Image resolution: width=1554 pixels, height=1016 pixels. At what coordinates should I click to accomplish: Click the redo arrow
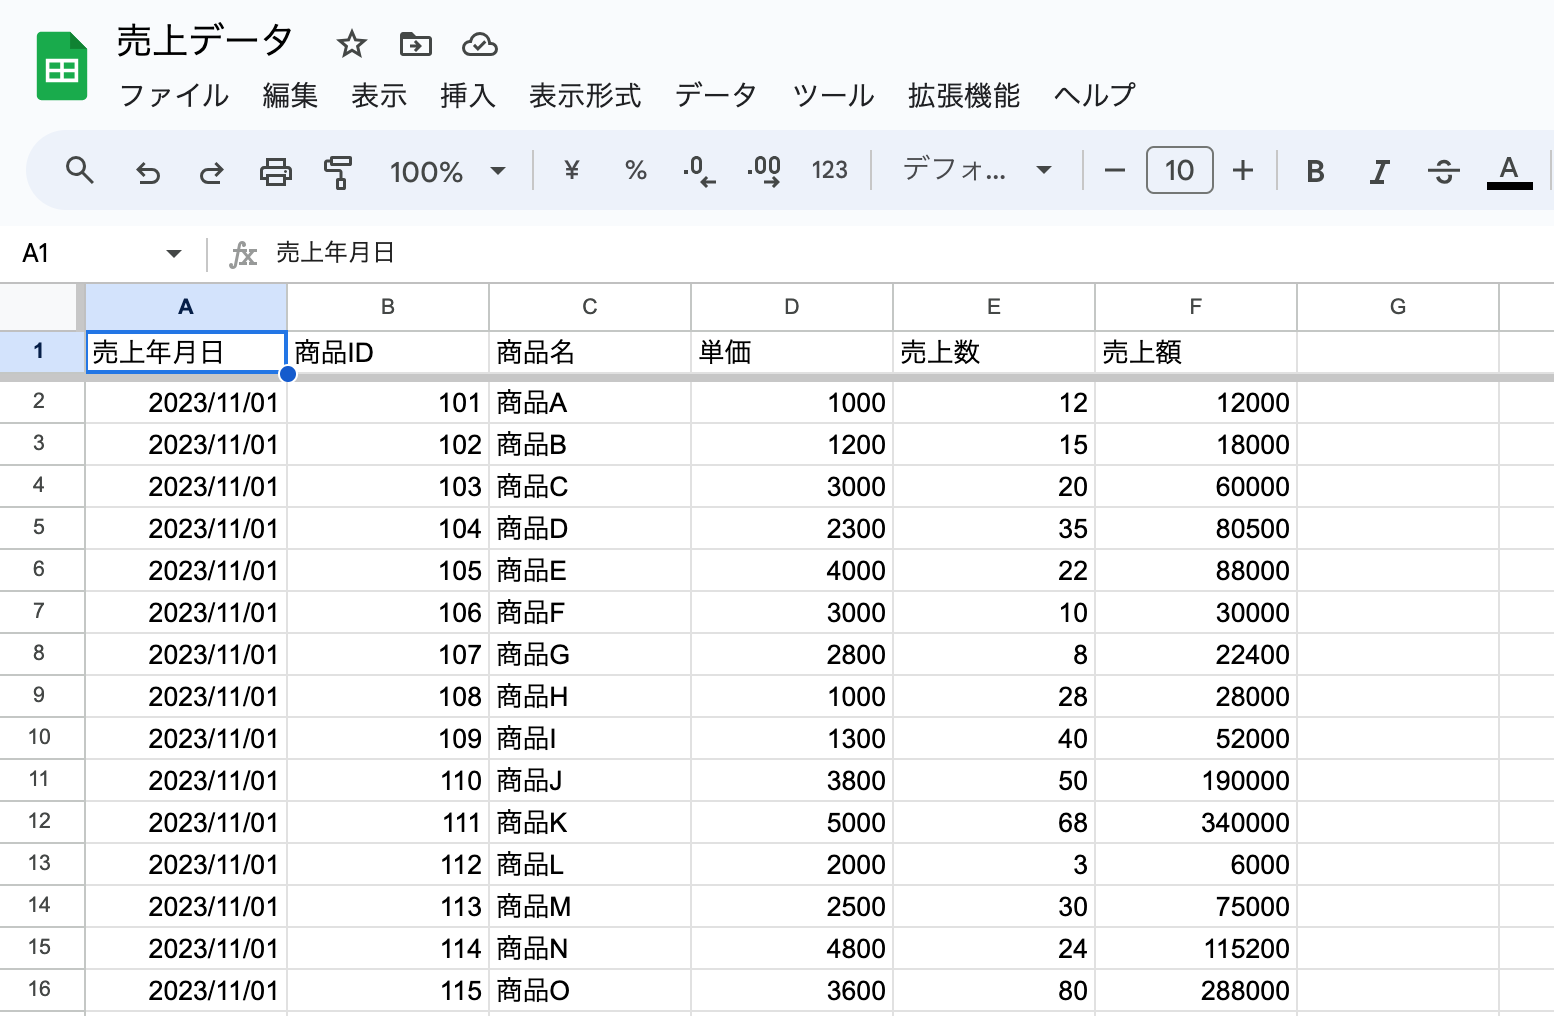(x=211, y=172)
